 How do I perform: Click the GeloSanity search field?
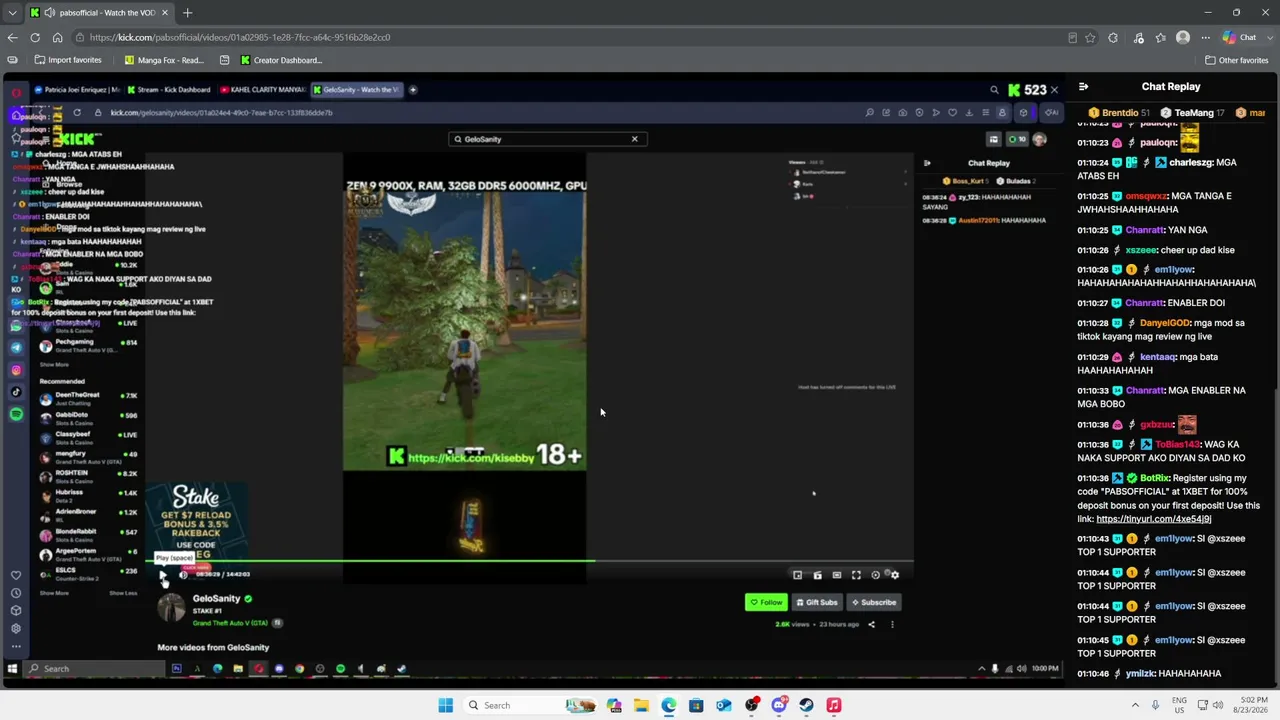pyautogui.click(x=548, y=139)
